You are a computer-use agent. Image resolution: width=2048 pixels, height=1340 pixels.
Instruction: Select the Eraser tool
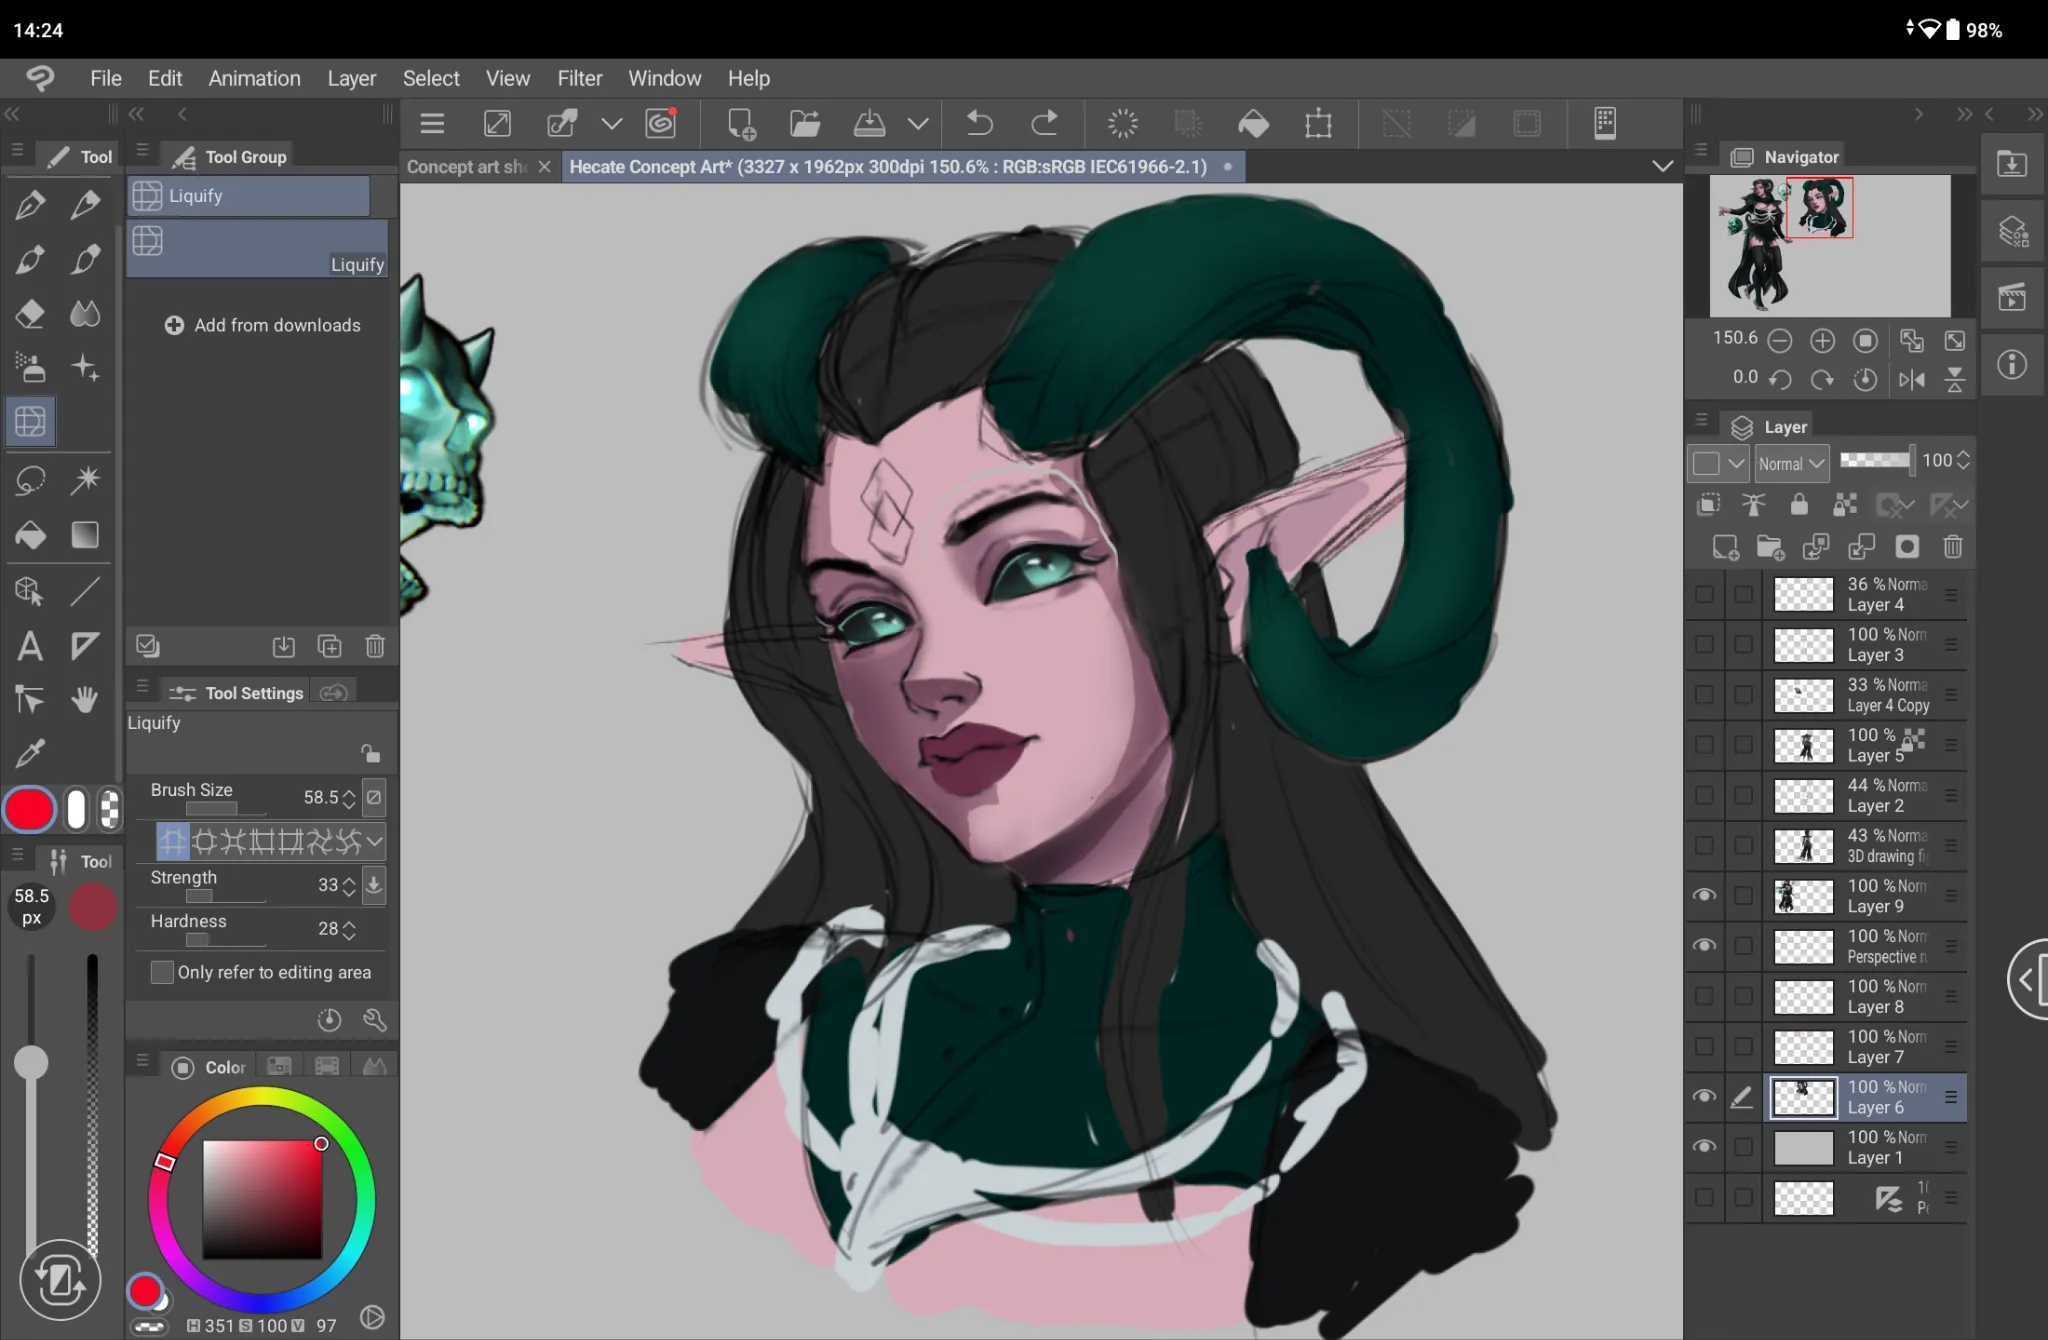(30, 314)
